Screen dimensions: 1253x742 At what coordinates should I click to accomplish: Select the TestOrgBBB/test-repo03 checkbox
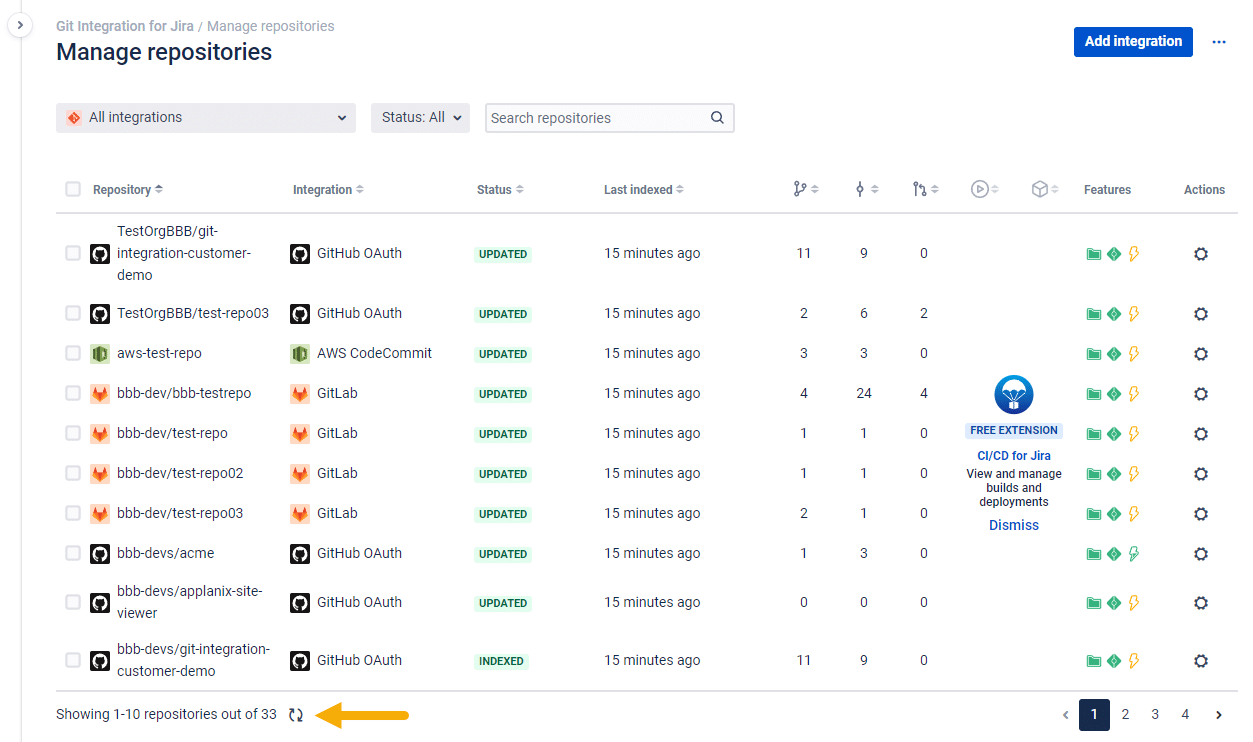point(73,314)
